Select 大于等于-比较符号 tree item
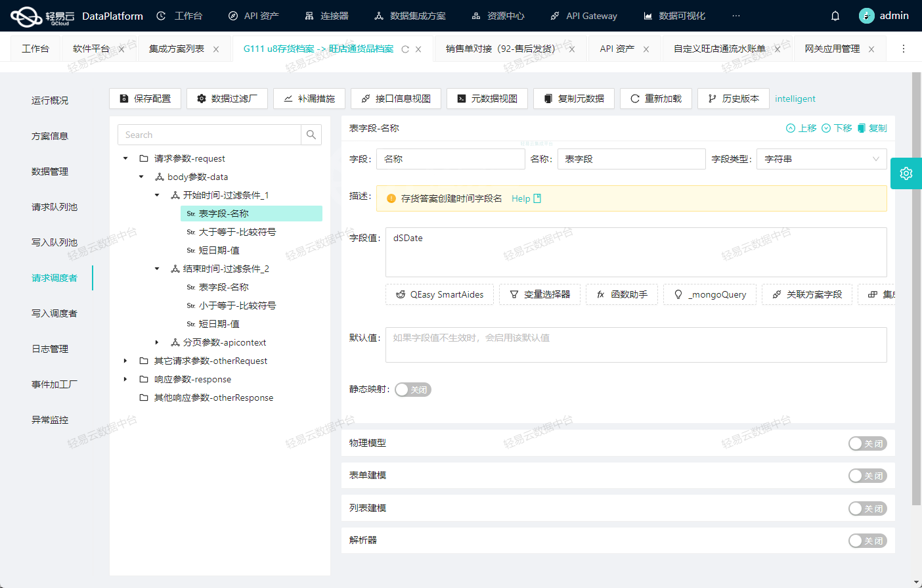This screenshot has width=922, height=588. tap(237, 232)
